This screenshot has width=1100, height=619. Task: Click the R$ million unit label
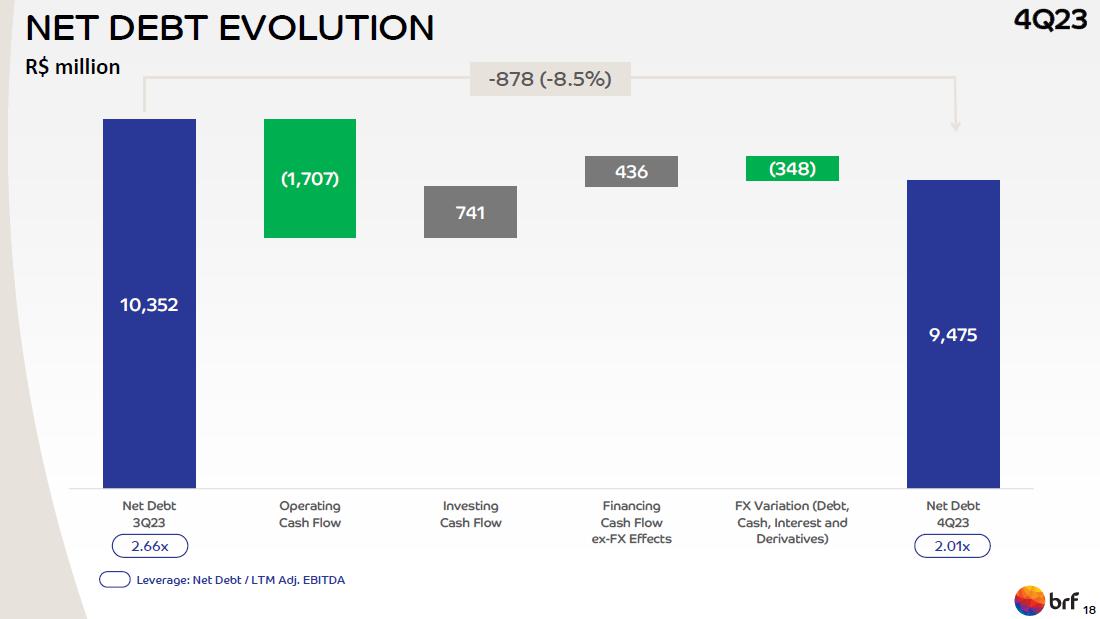tap(73, 67)
